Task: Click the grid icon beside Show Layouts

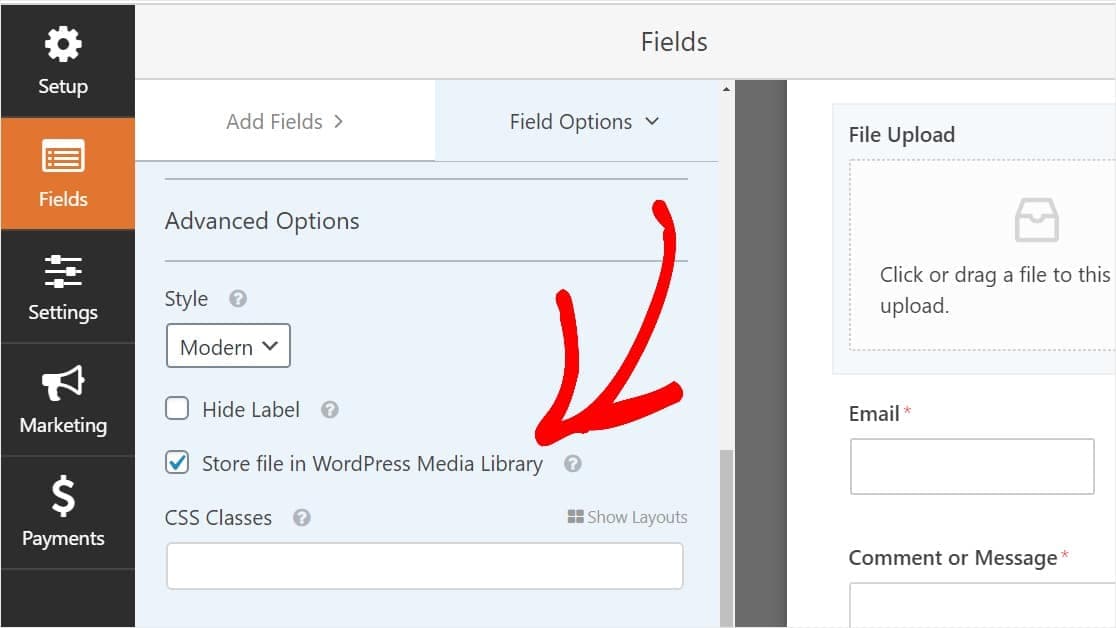Action: point(575,516)
